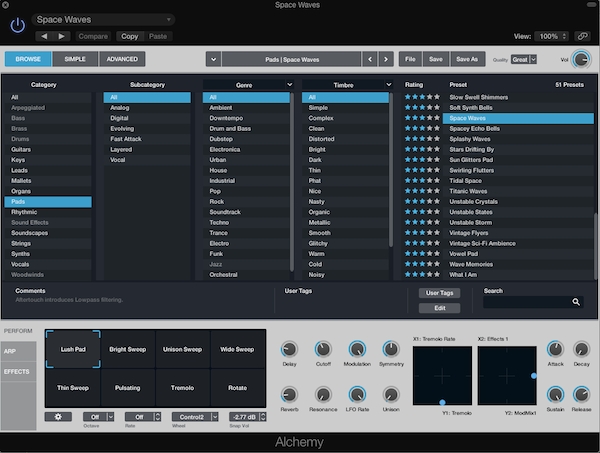Click the Save As button
Screen dimensions: 600x453
[467, 59]
